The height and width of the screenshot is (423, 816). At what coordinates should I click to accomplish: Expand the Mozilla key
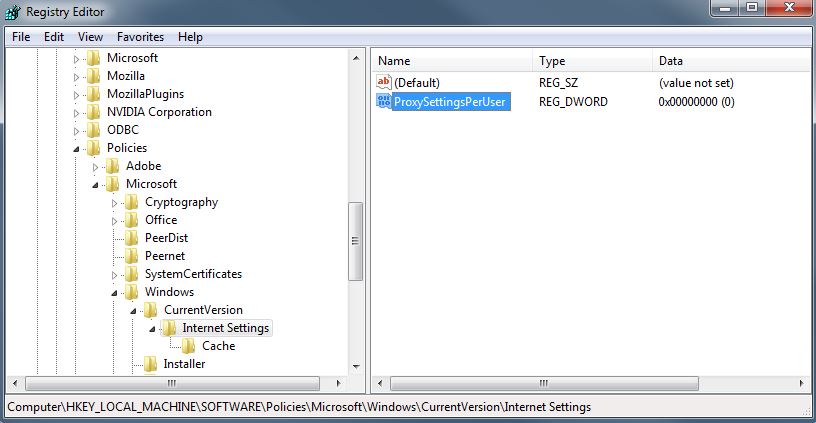(x=76, y=78)
